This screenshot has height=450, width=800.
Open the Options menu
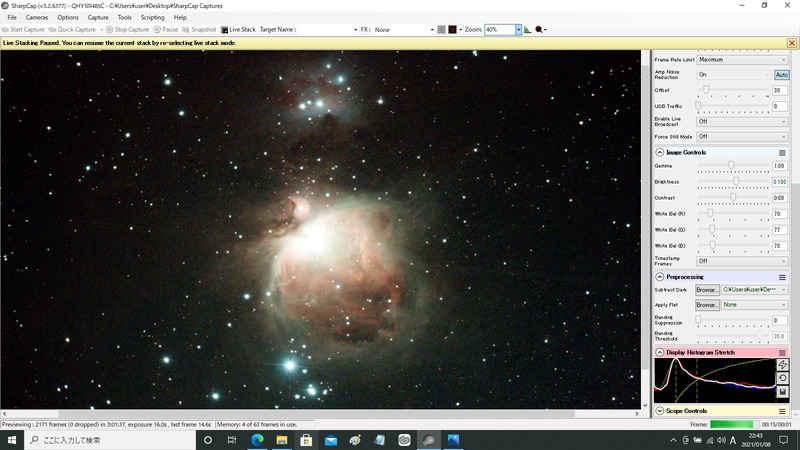tap(68, 17)
